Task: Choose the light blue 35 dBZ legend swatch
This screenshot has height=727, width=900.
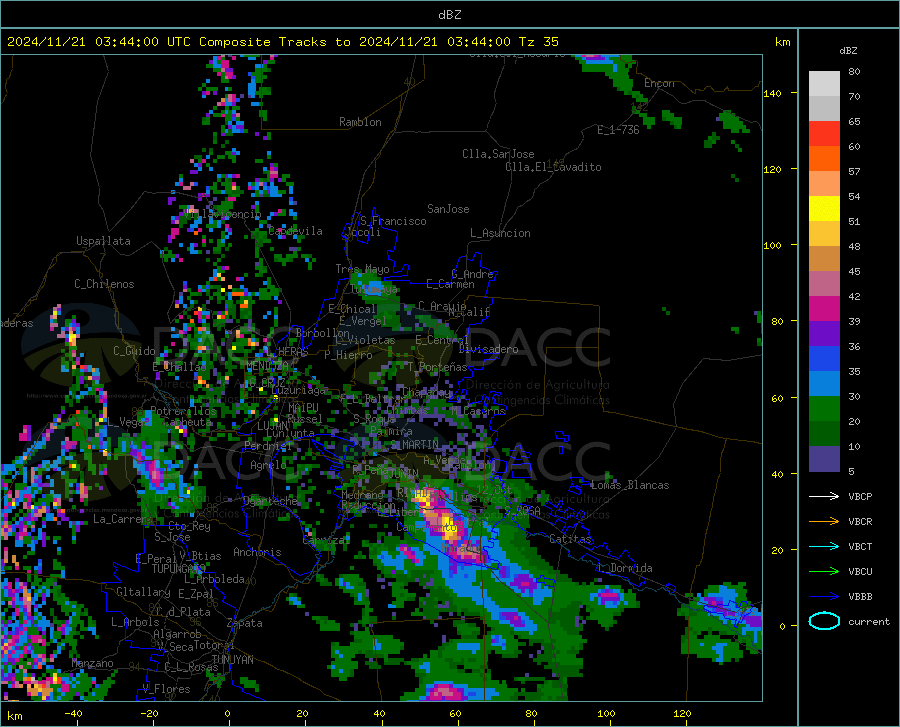Action: pyautogui.click(x=824, y=384)
